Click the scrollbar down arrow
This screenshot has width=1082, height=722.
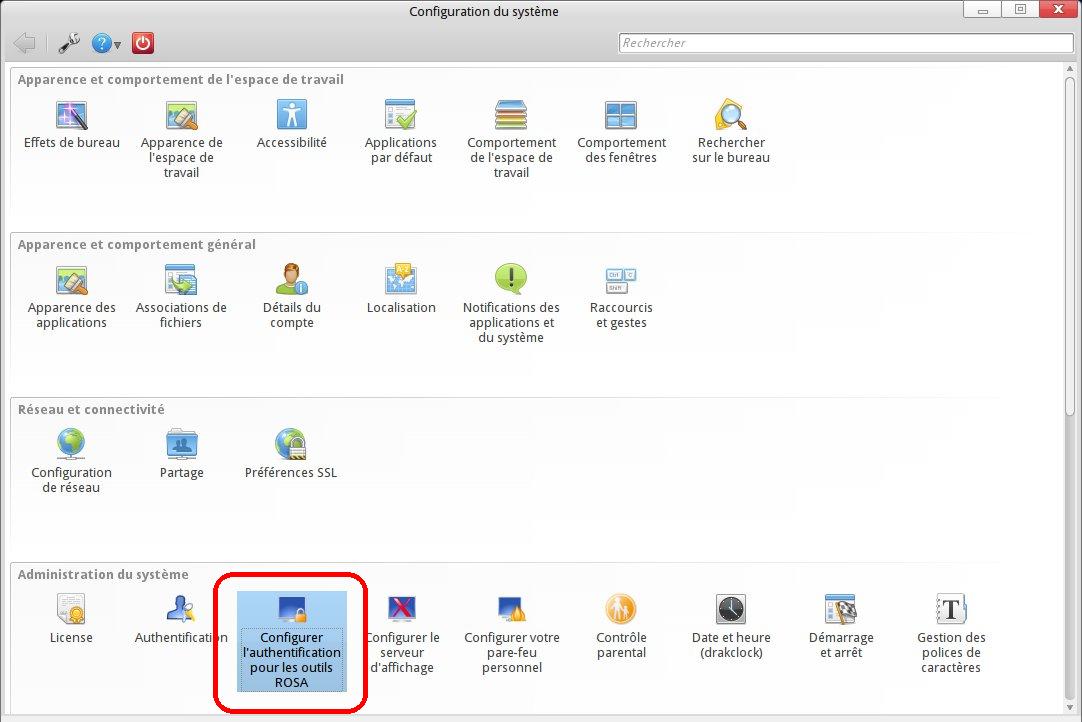point(1070,708)
